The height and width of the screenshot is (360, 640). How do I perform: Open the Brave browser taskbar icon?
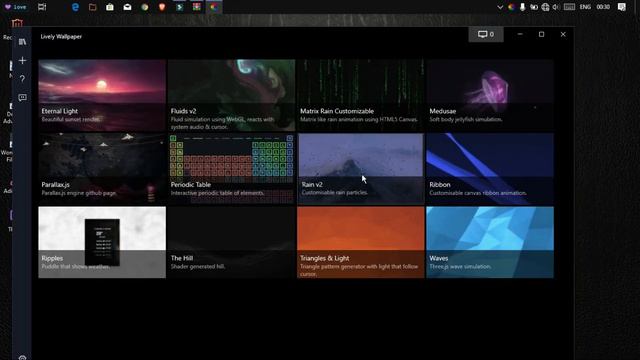[162, 7]
